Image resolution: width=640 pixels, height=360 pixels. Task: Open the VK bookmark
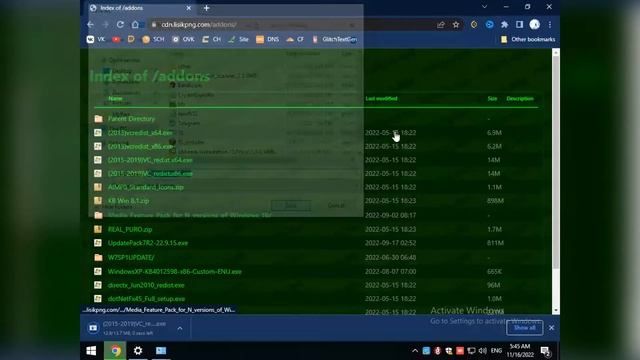(96, 39)
